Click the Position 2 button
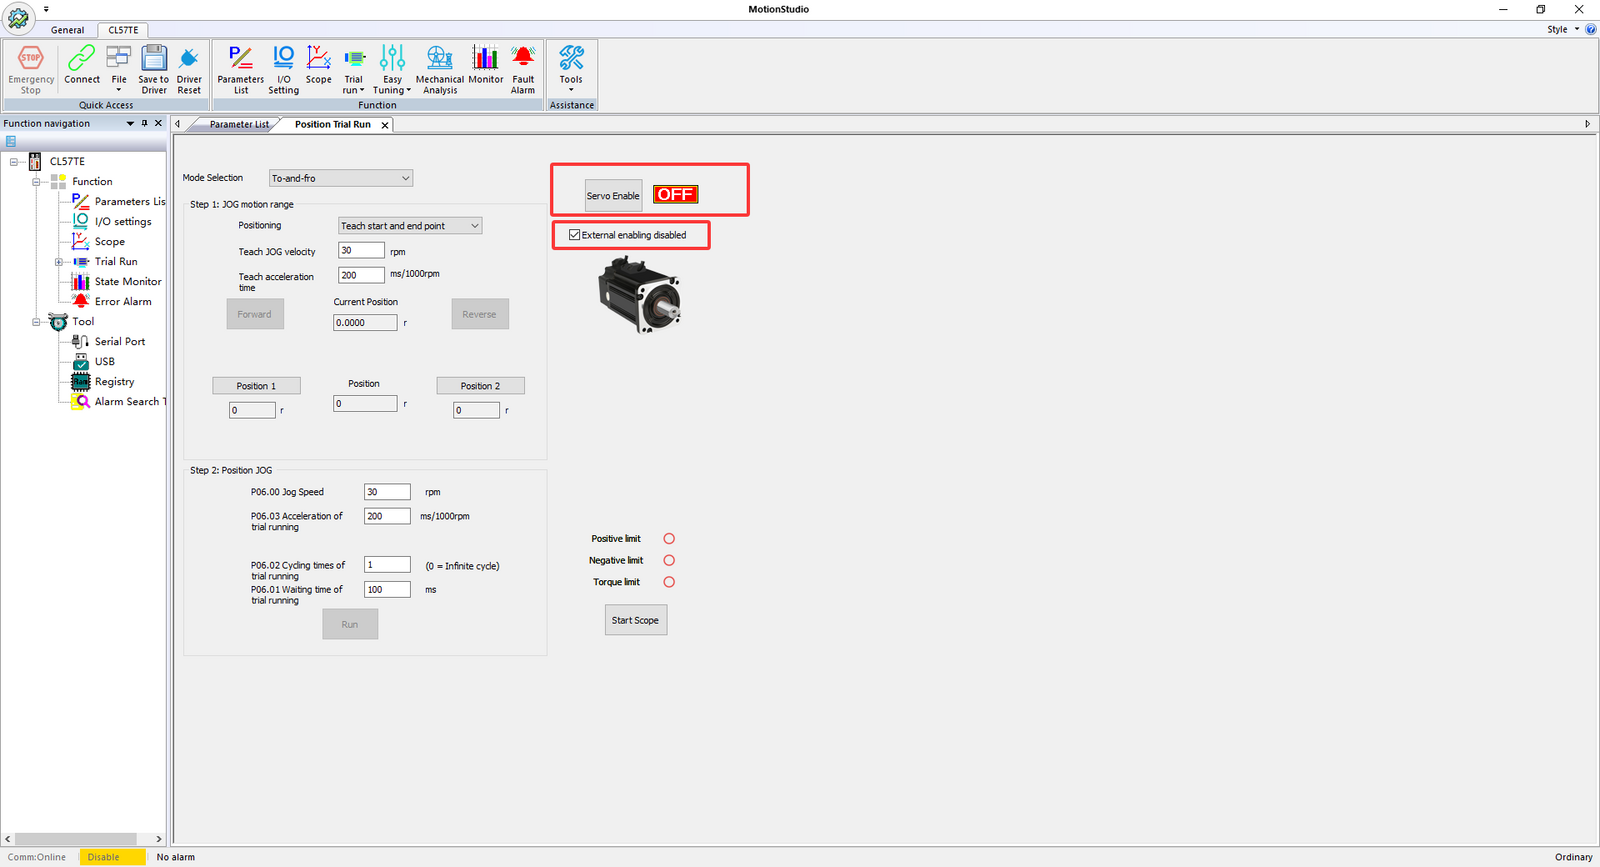This screenshot has width=1600, height=867. [x=480, y=386]
